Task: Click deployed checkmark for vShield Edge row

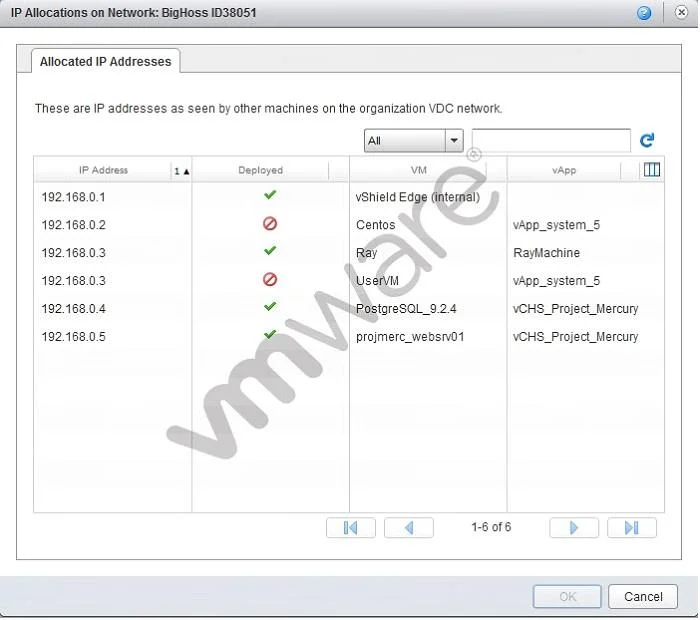Action: [x=270, y=195]
